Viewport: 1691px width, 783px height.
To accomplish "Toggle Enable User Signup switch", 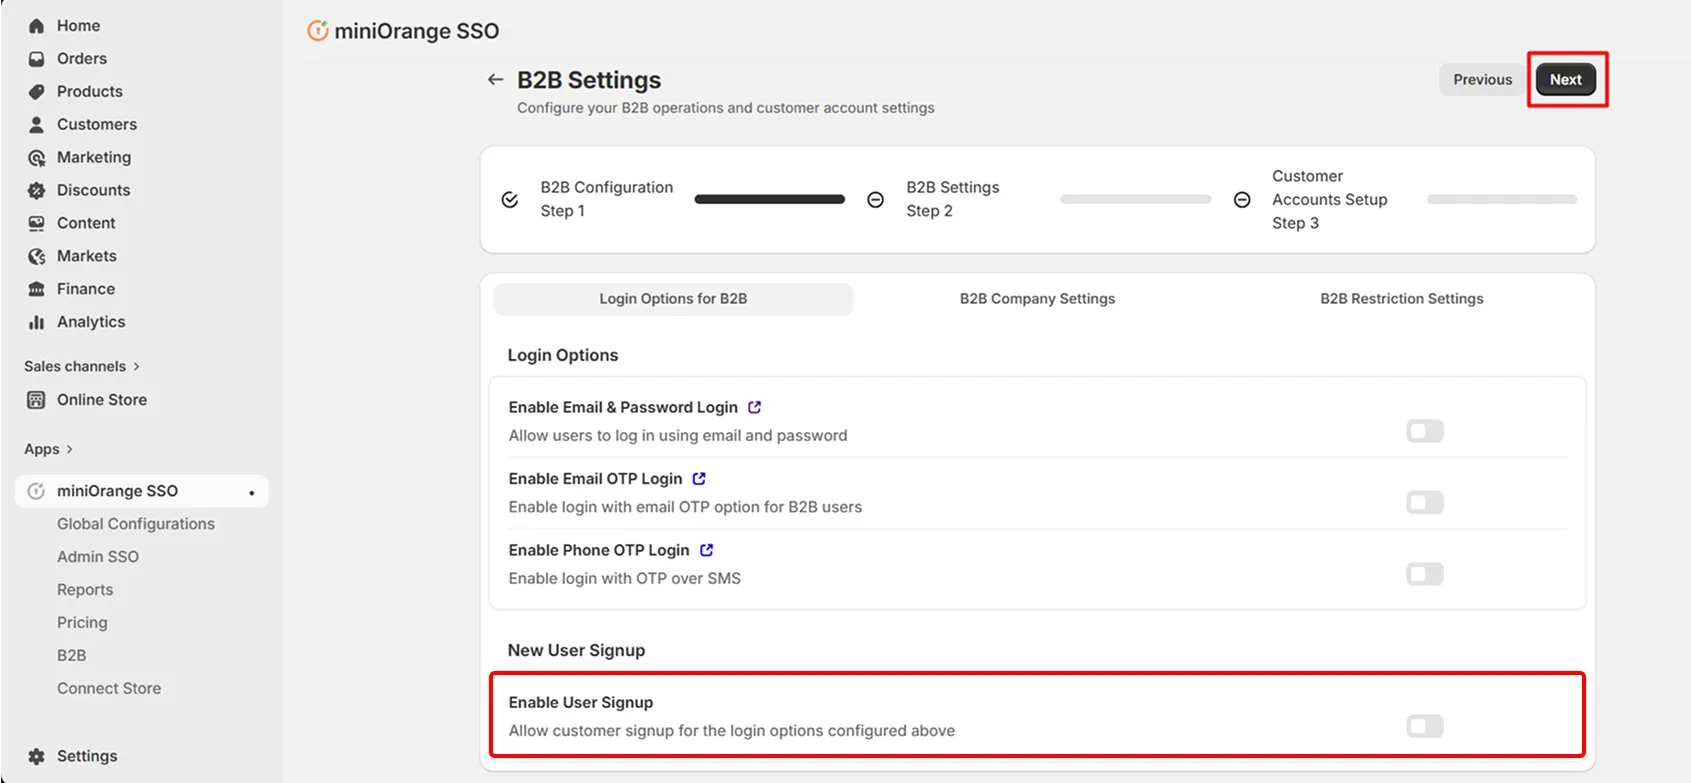I will 1425,726.
